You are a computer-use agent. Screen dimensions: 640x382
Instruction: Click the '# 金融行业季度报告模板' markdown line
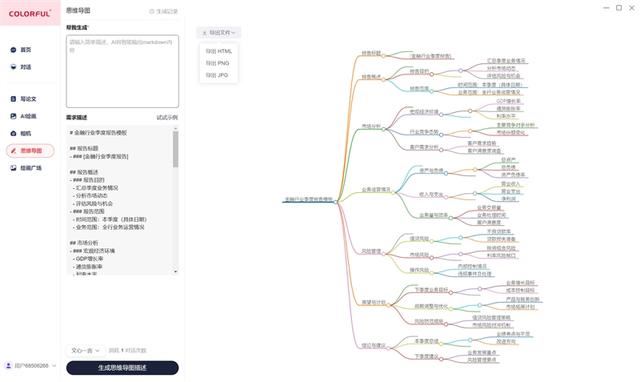[98, 133]
